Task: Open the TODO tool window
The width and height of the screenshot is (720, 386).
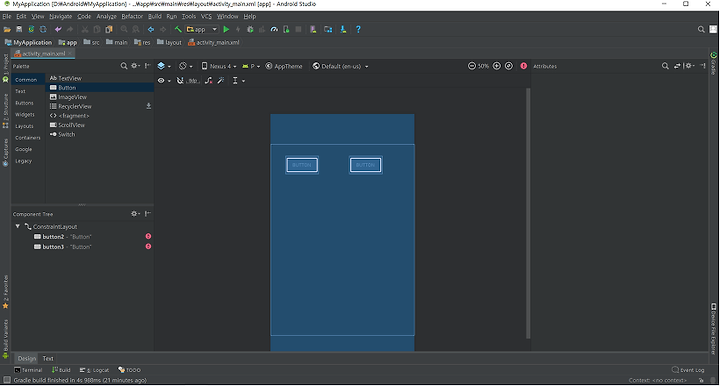Action: (129, 370)
